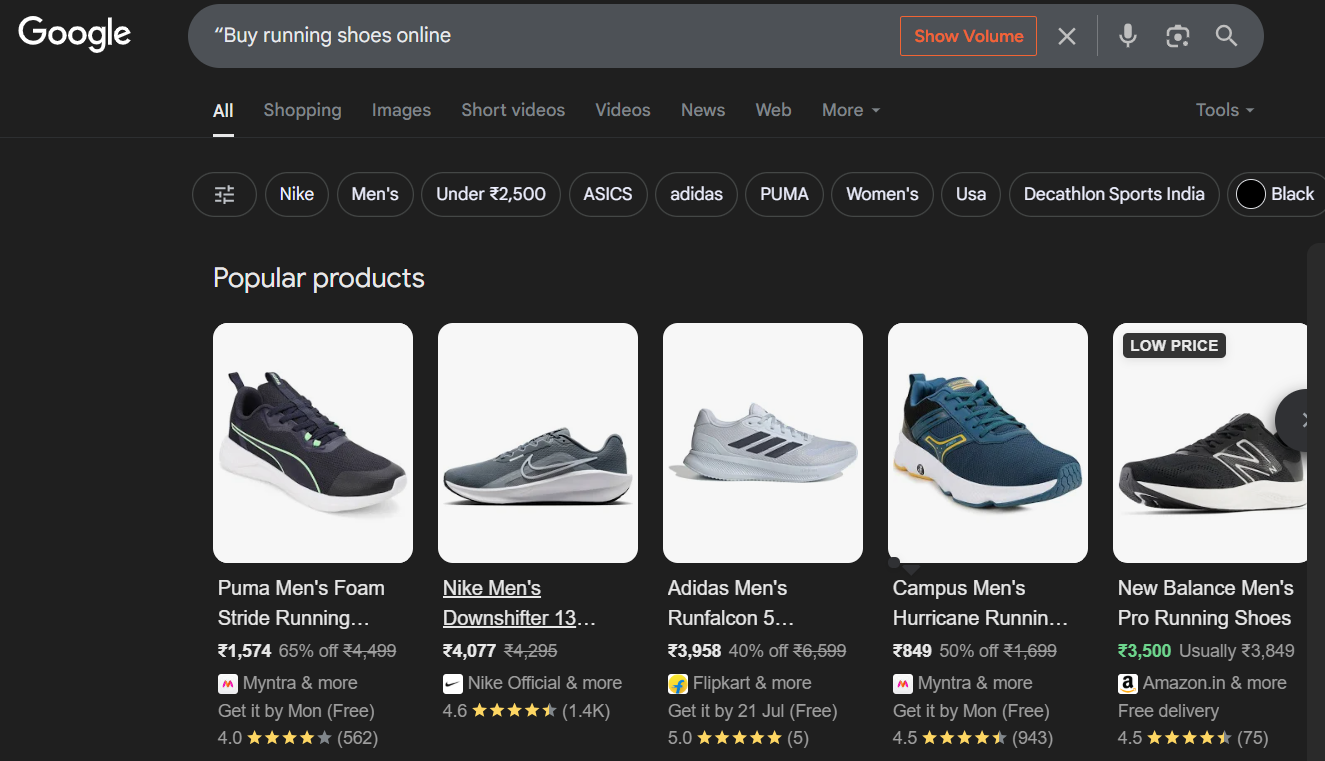Viewport: 1325px width, 761px height.
Task: Toggle the adidas filter chip
Action: click(696, 194)
